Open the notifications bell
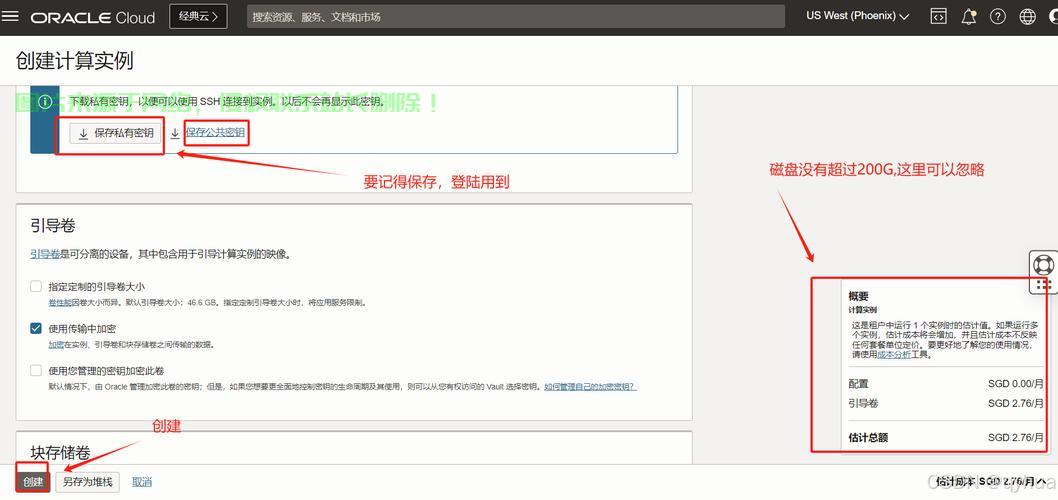1058x500 pixels. pyautogui.click(x=969, y=17)
